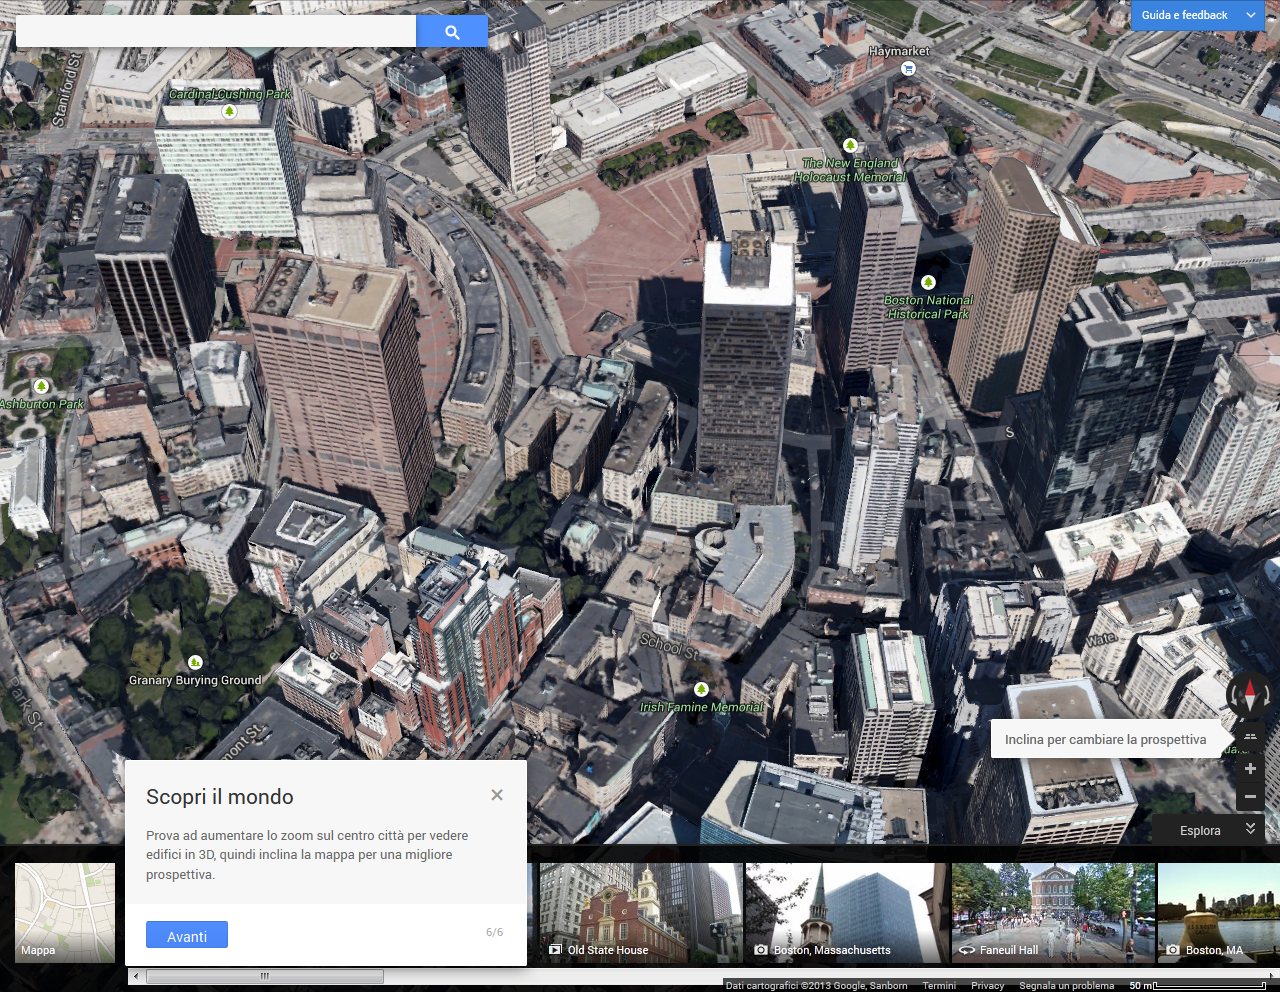Screen dimensions: 1280x992
Task: Zoom out with the minus button
Action: click(x=1250, y=797)
